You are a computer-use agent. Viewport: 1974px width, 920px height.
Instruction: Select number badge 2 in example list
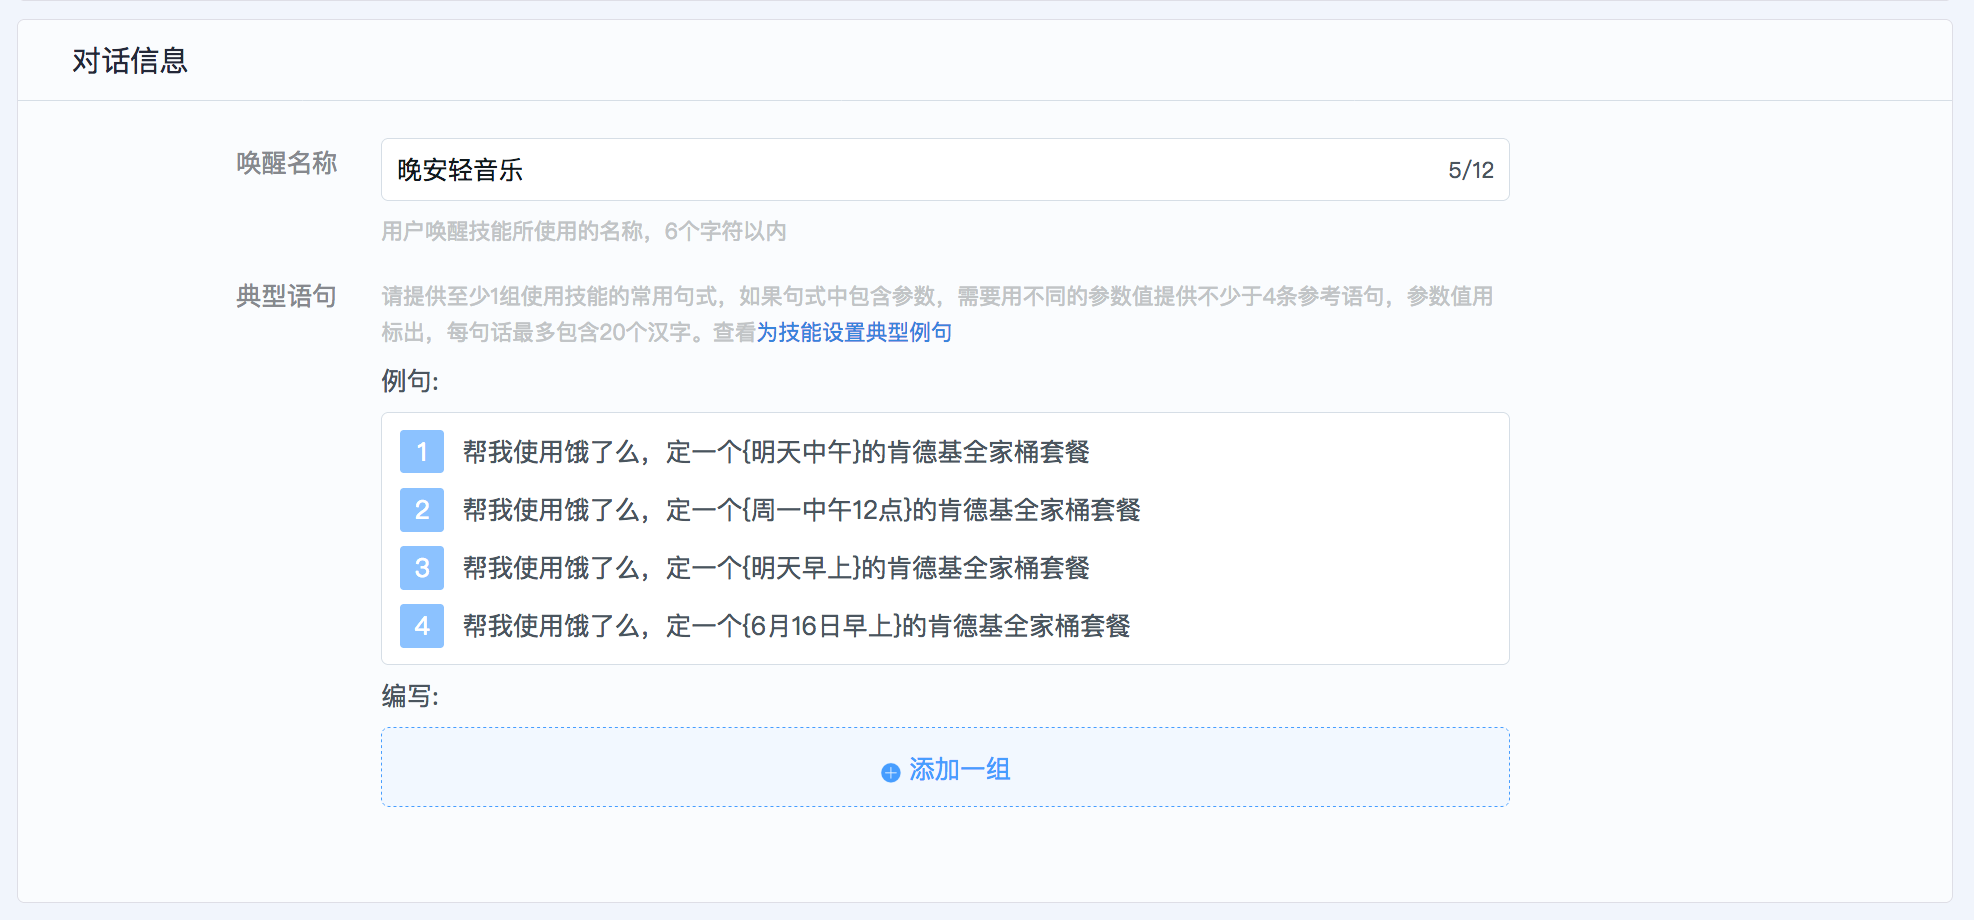422,510
